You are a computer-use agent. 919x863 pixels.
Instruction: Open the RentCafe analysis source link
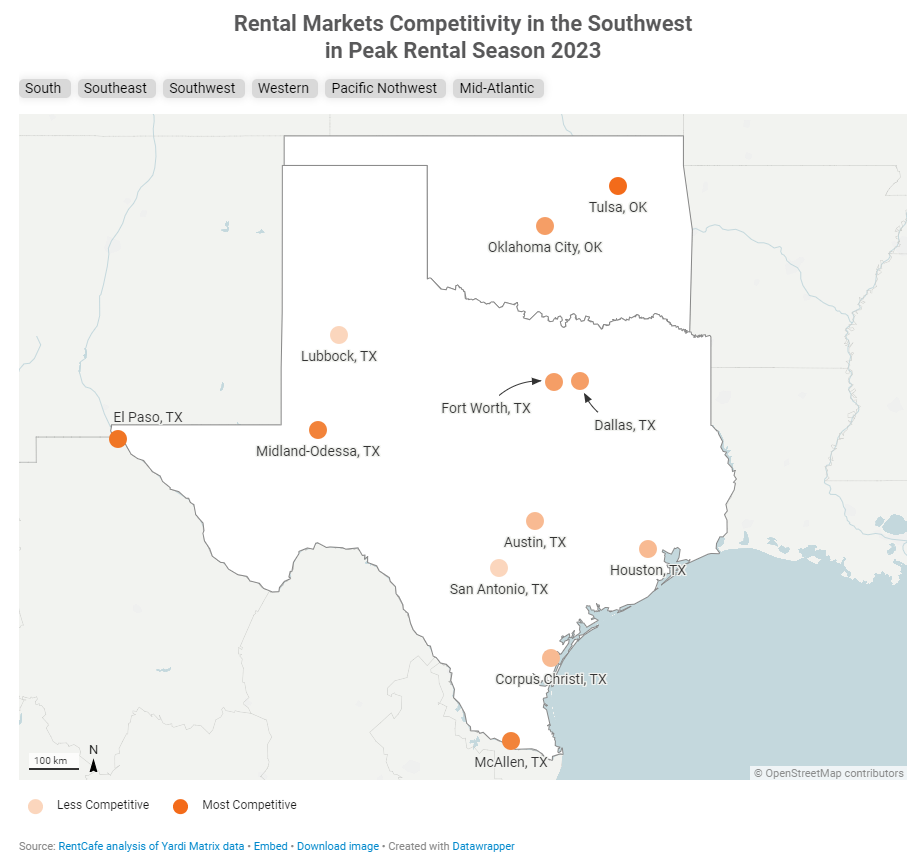pyautogui.click(x=151, y=846)
